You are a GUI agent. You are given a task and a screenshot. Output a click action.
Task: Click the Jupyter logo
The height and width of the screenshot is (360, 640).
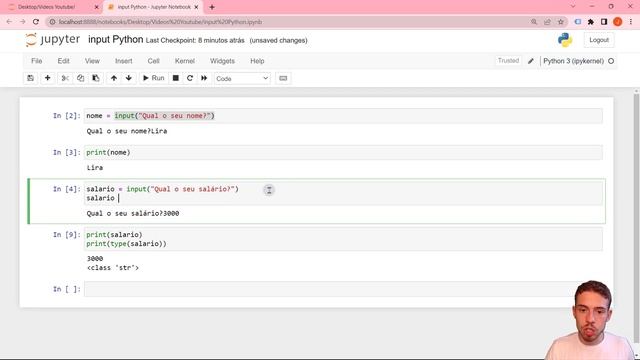pos(53,40)
